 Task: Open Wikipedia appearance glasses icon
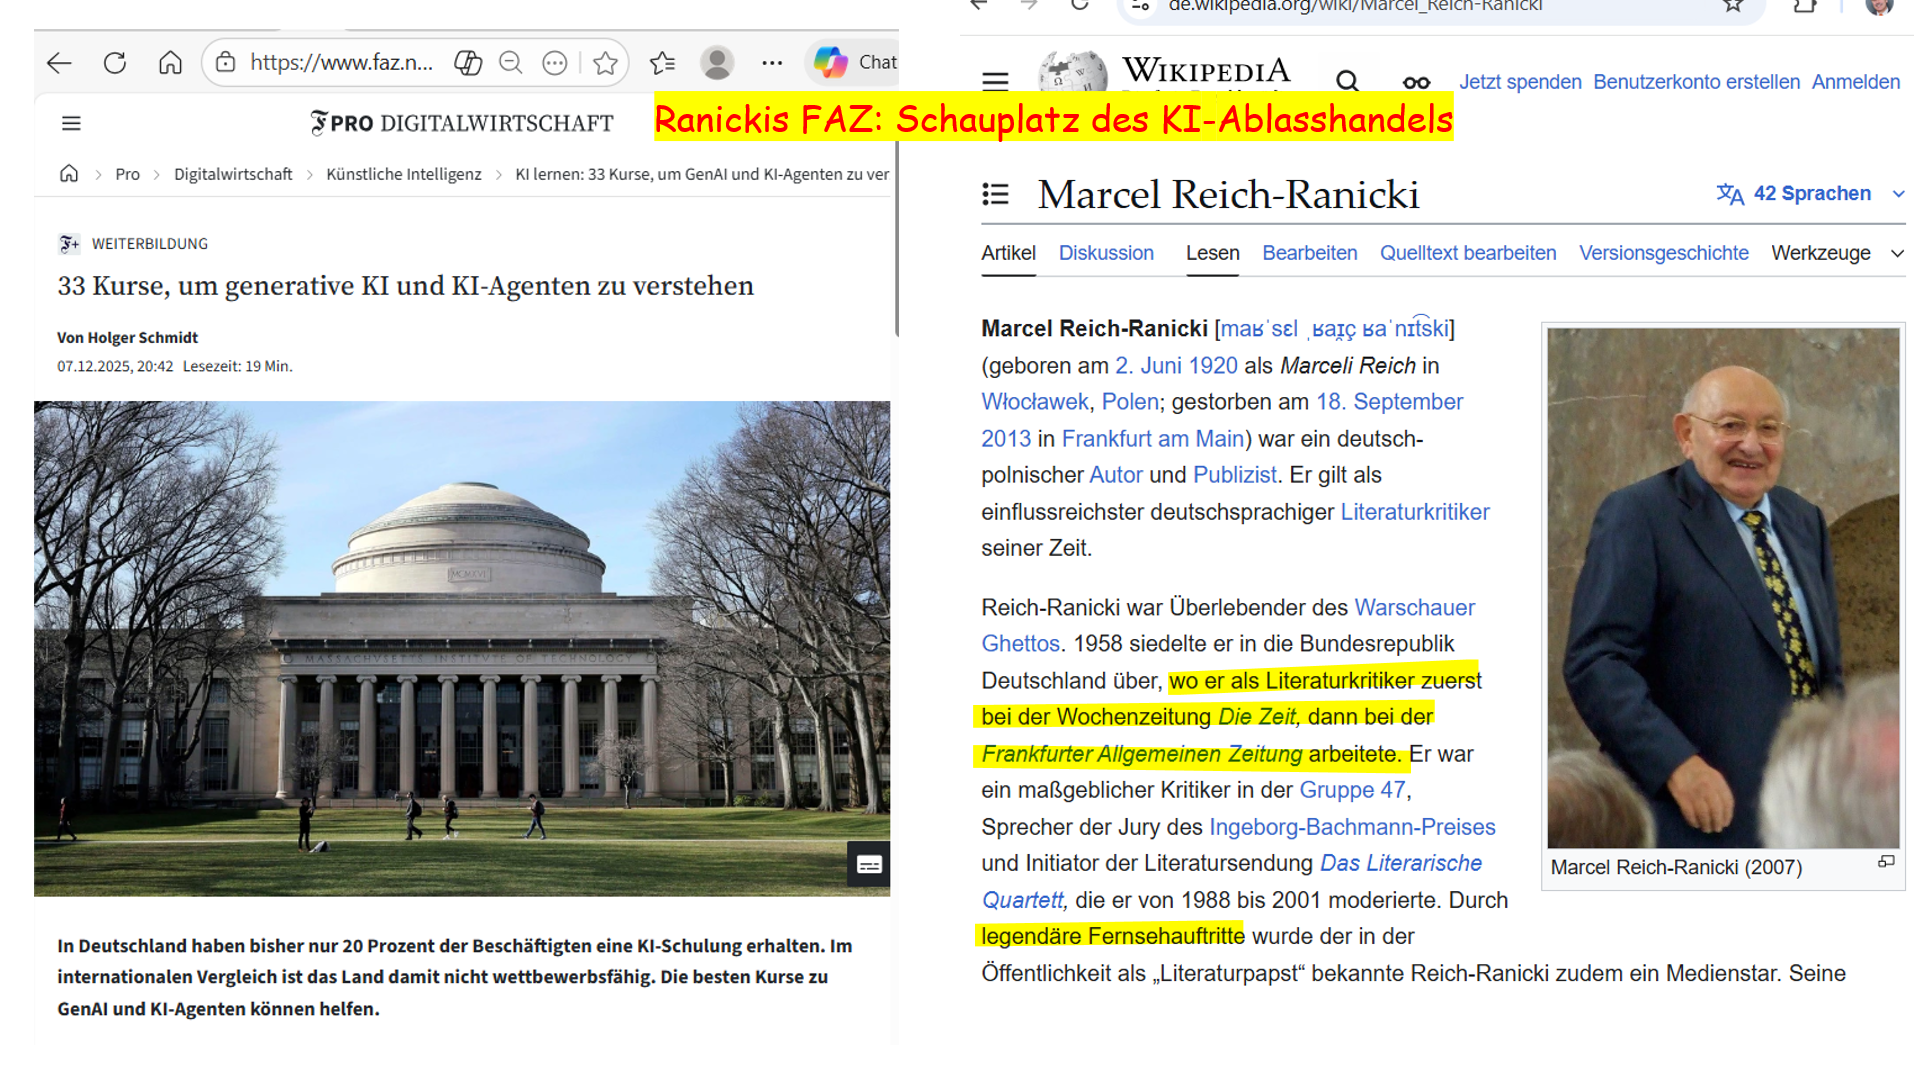click(1416, 82)
